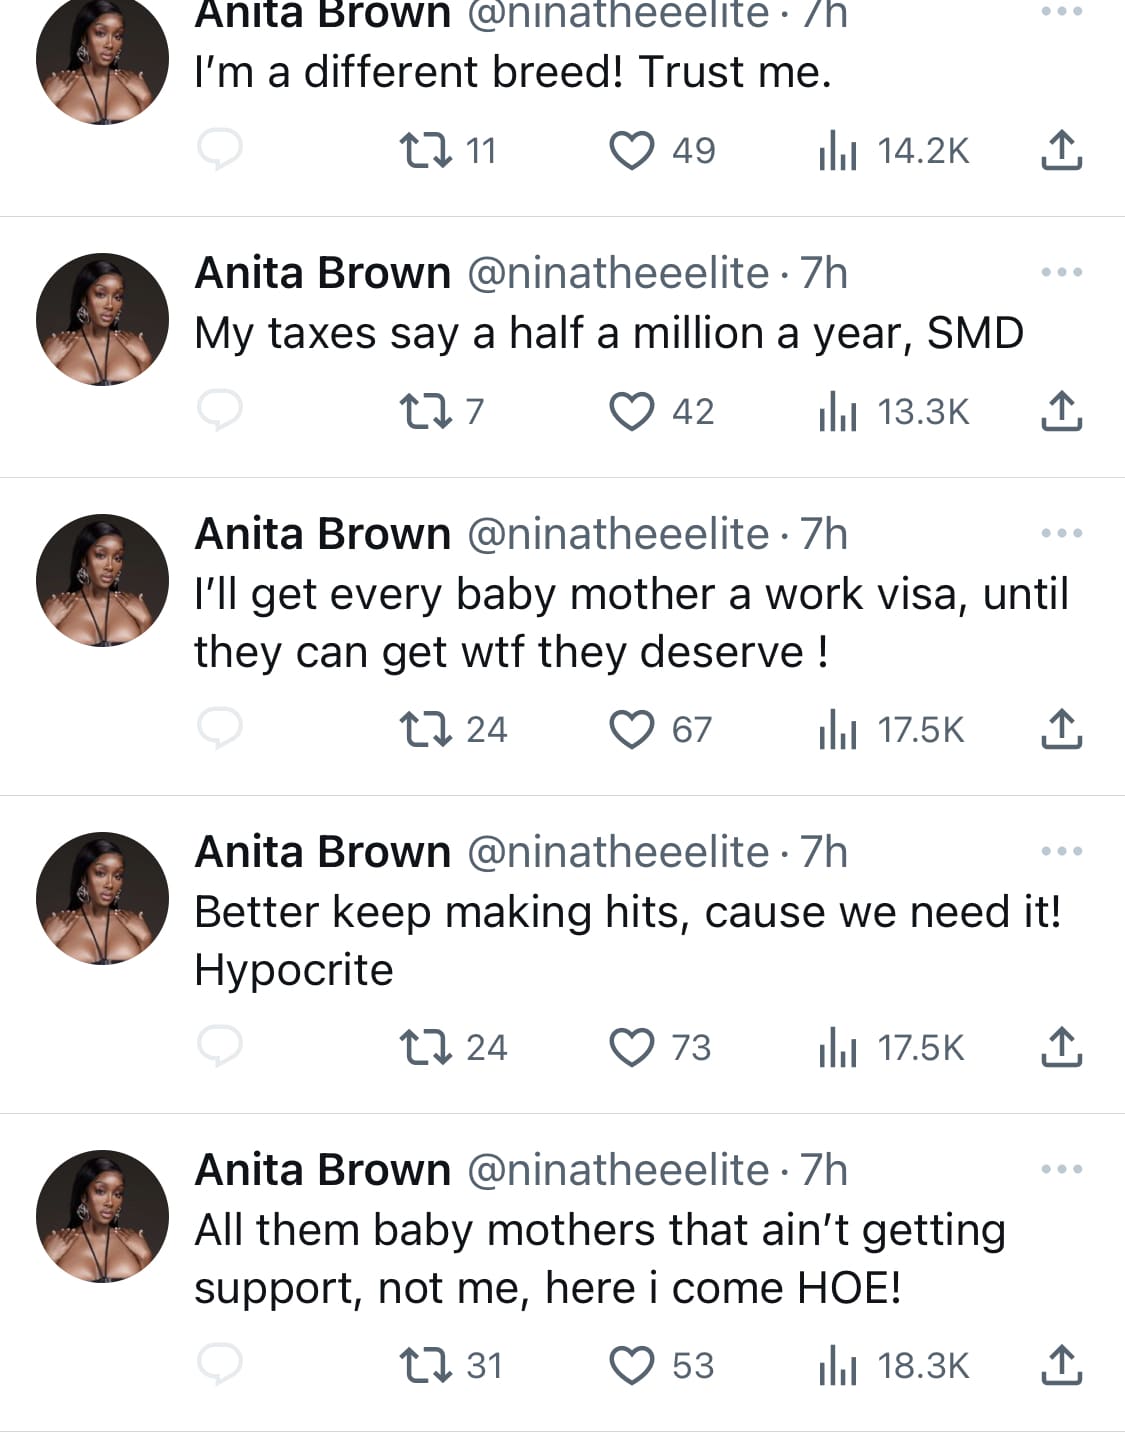Open Anita Brown name on "Hypocrite" tweet
Viewport: 1125px width, 1441px height.
click(322, 852)
